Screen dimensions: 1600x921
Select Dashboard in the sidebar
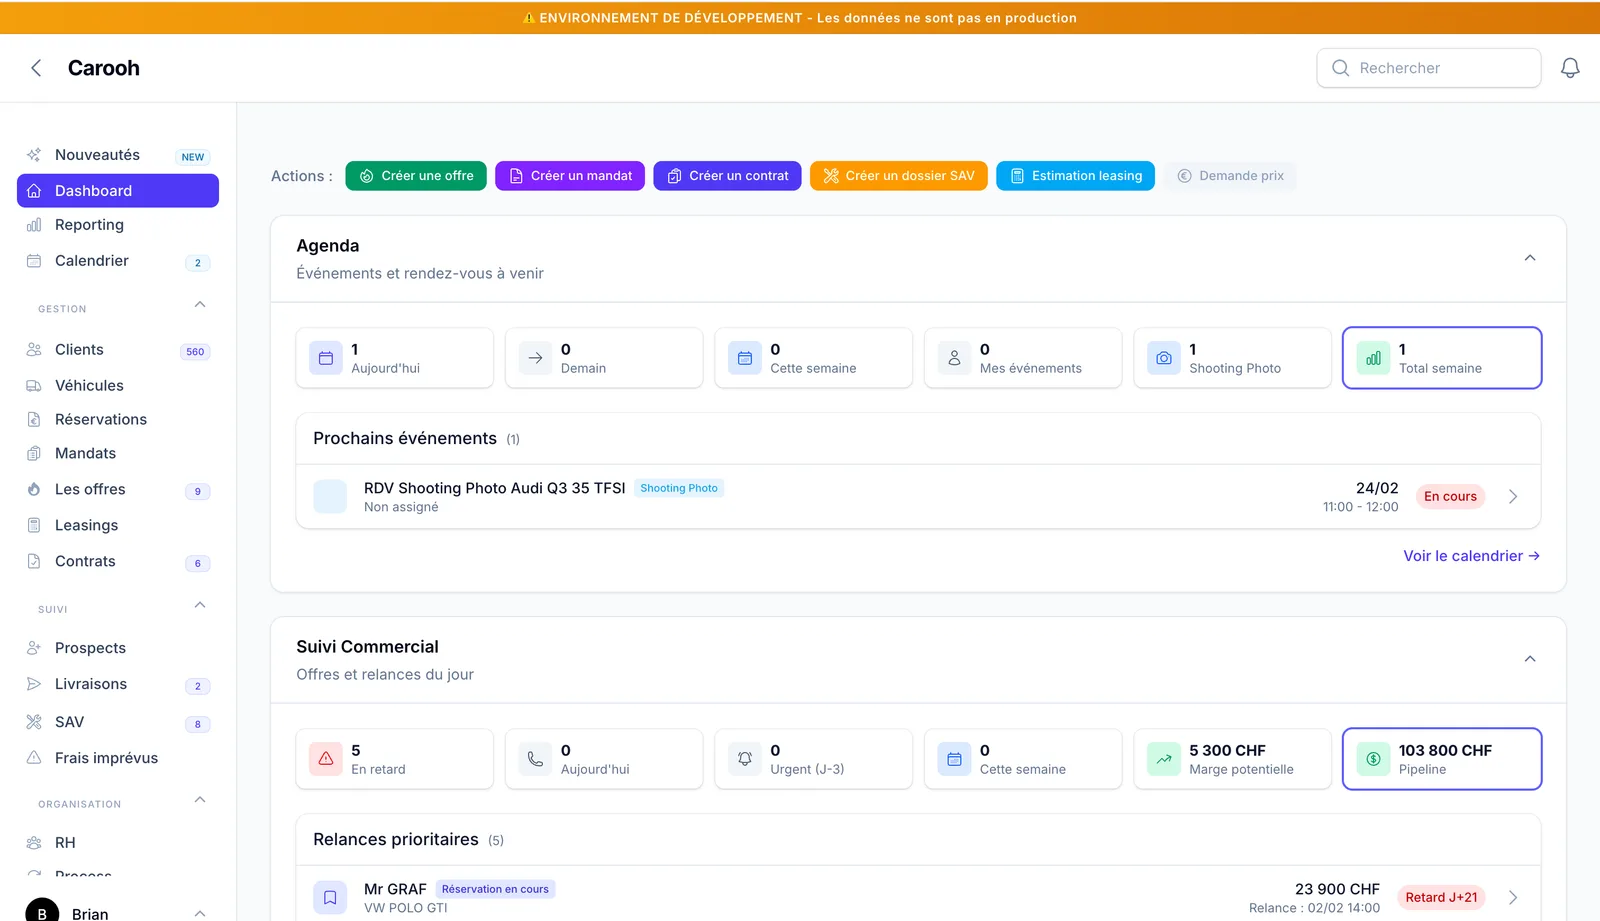(118, 191)
